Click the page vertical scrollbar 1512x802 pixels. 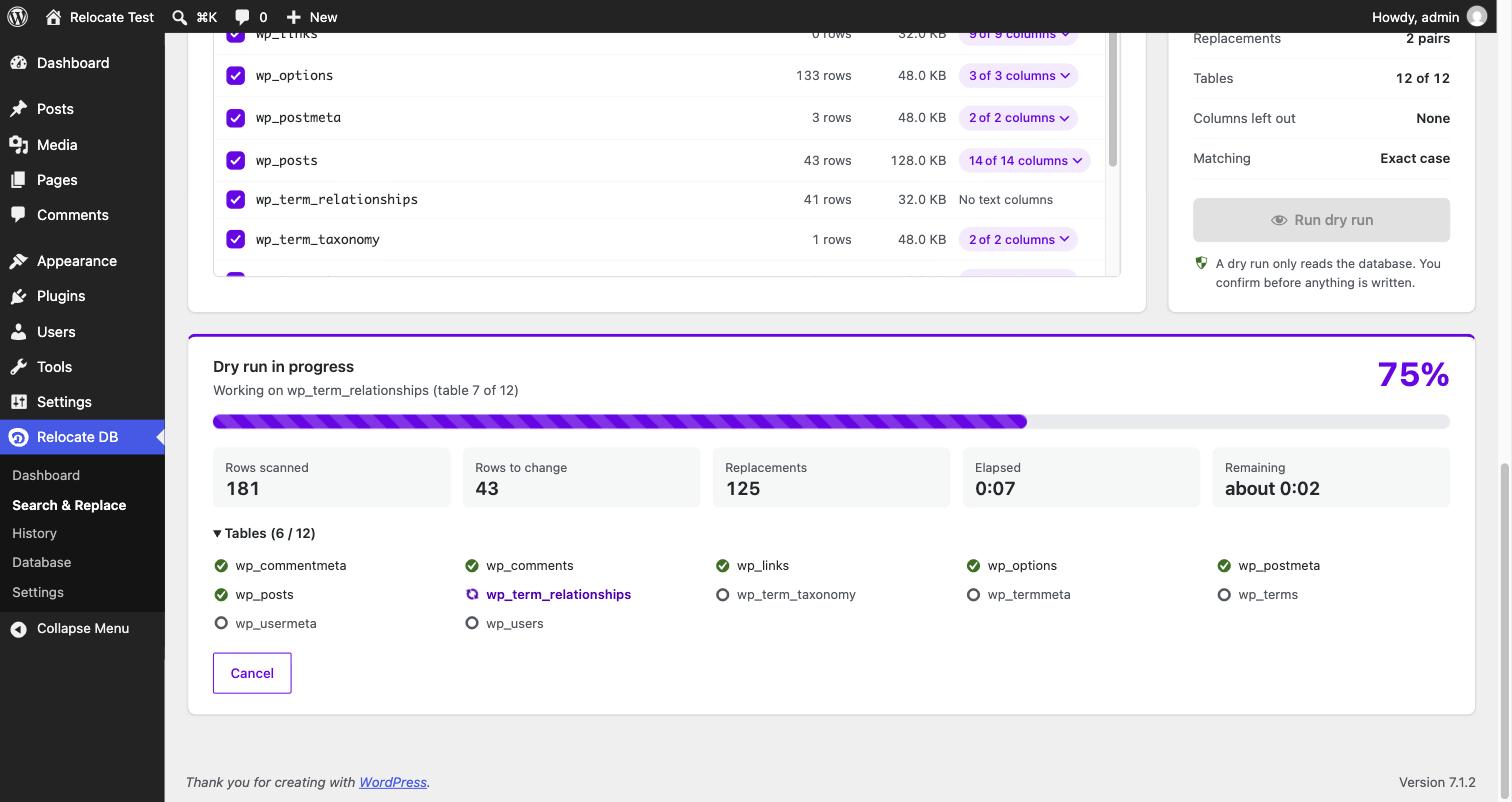coord(1506,630)
